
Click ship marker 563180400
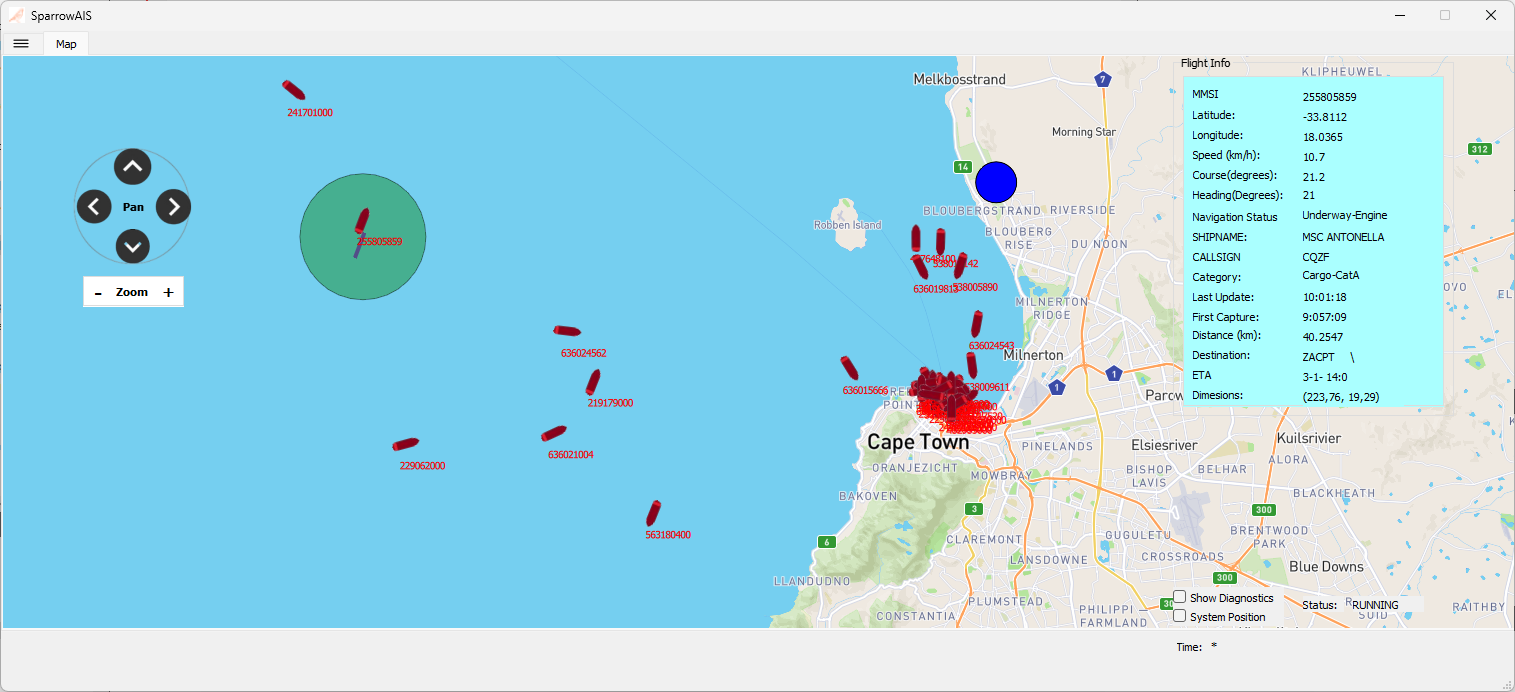(653, 513)
